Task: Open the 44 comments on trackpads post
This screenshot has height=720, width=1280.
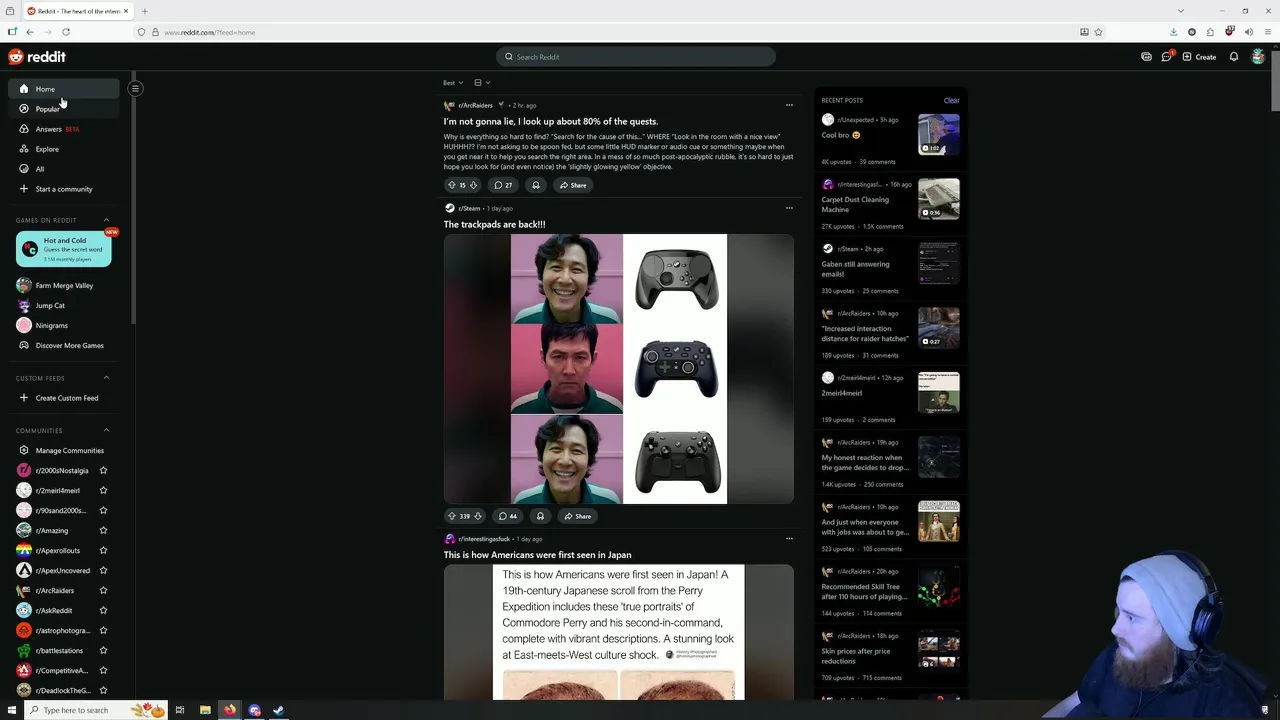Action: (508, 516)
